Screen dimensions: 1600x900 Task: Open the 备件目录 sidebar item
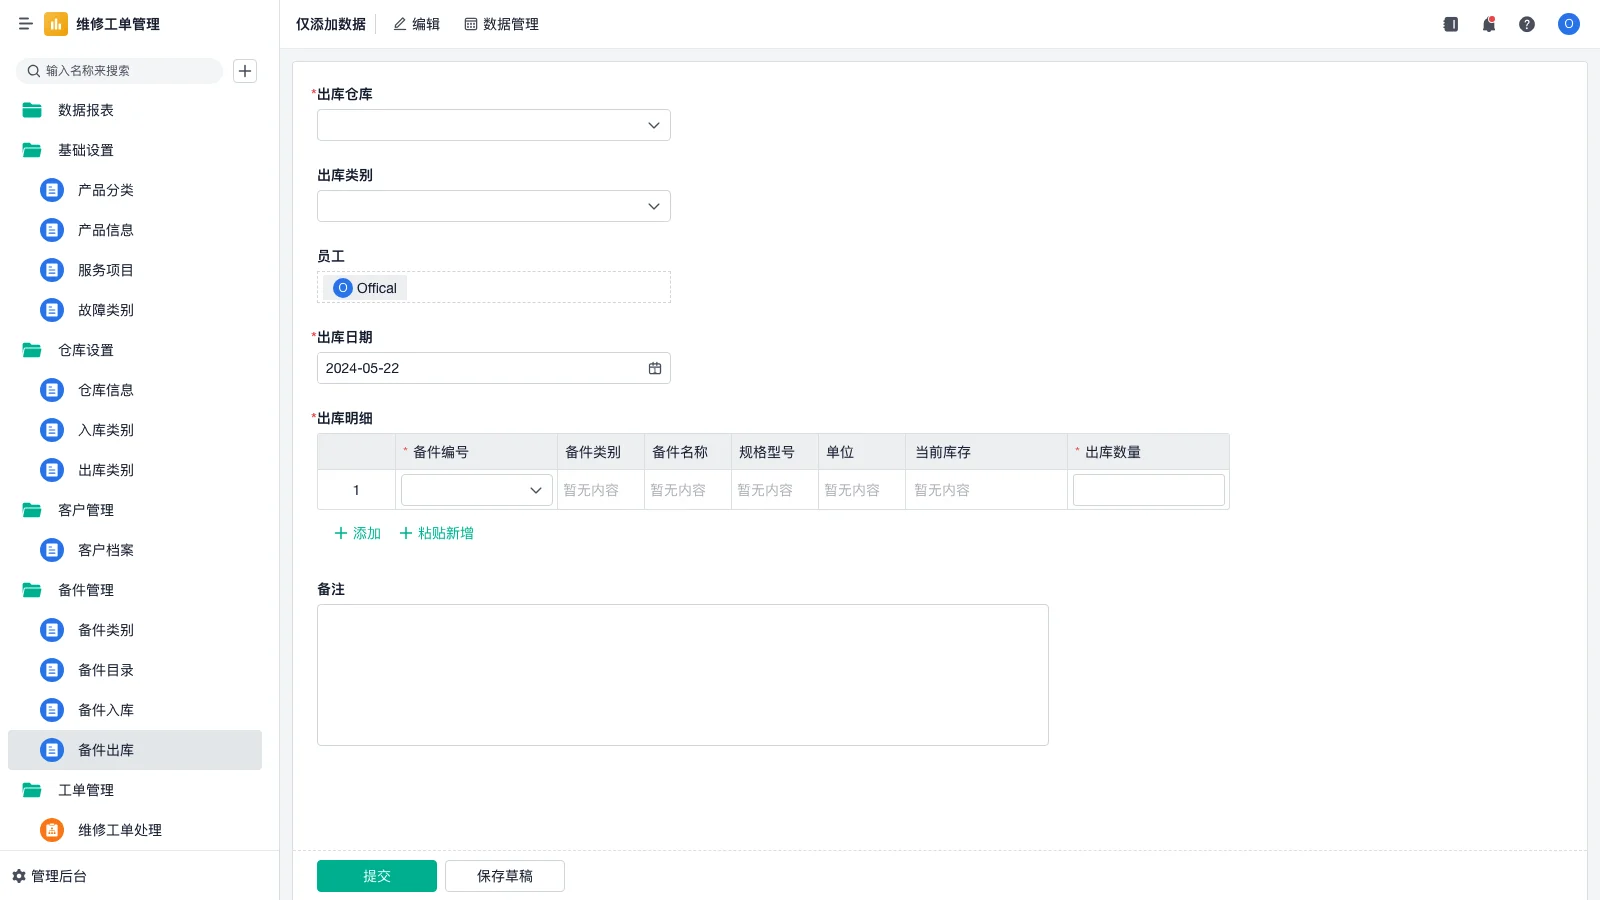[135, 670]
